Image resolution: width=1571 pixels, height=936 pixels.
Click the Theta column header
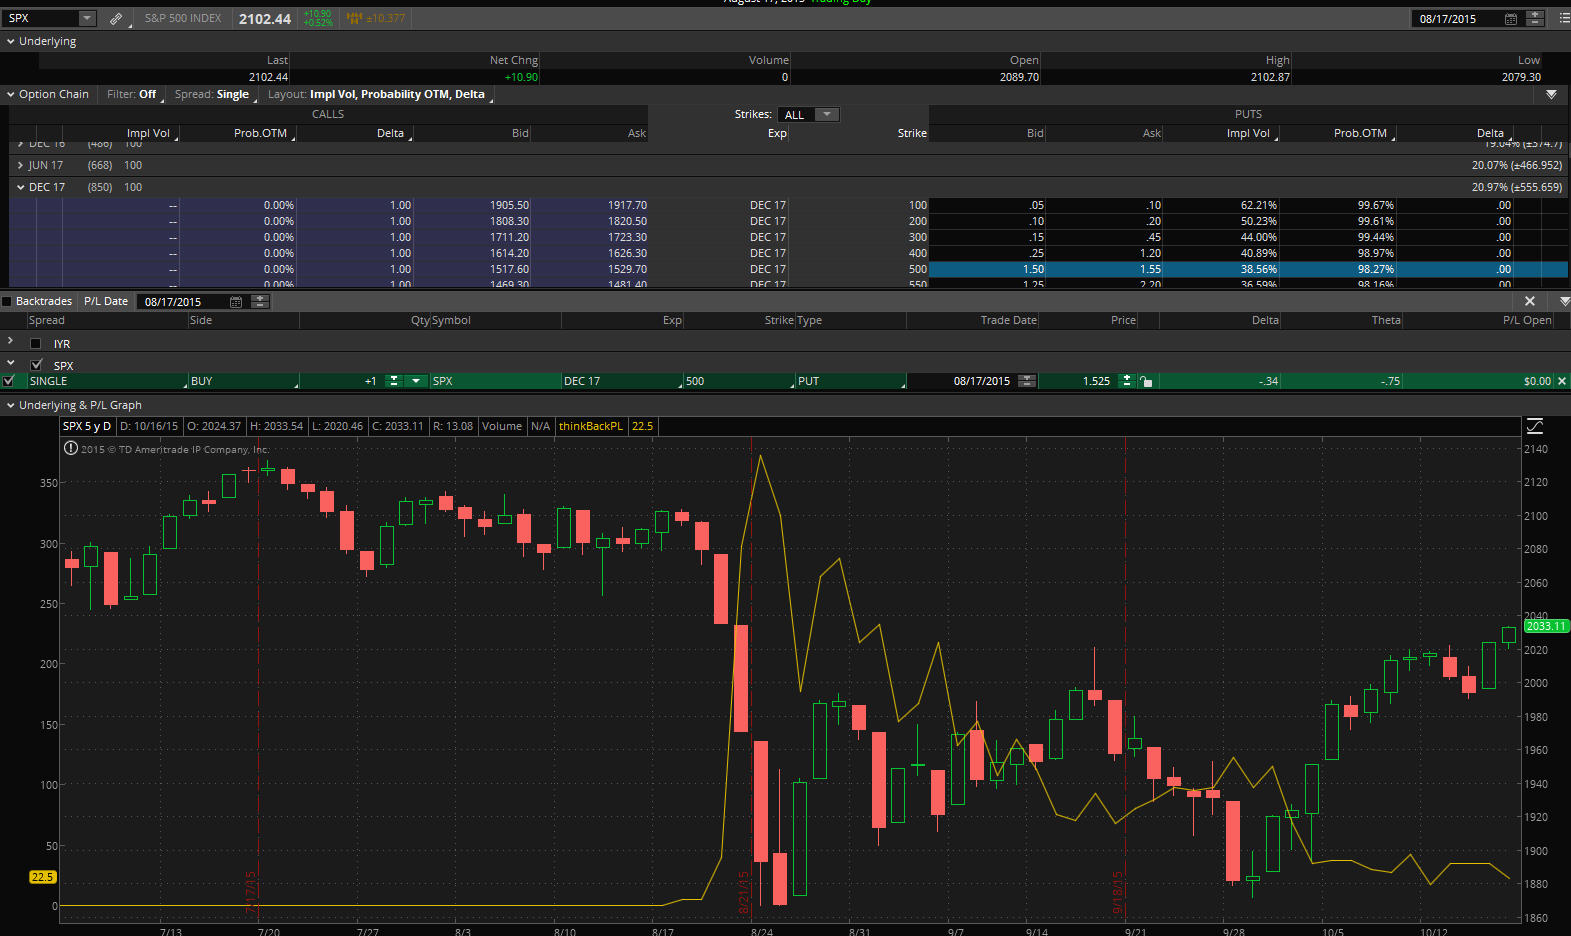point(1386,320)
